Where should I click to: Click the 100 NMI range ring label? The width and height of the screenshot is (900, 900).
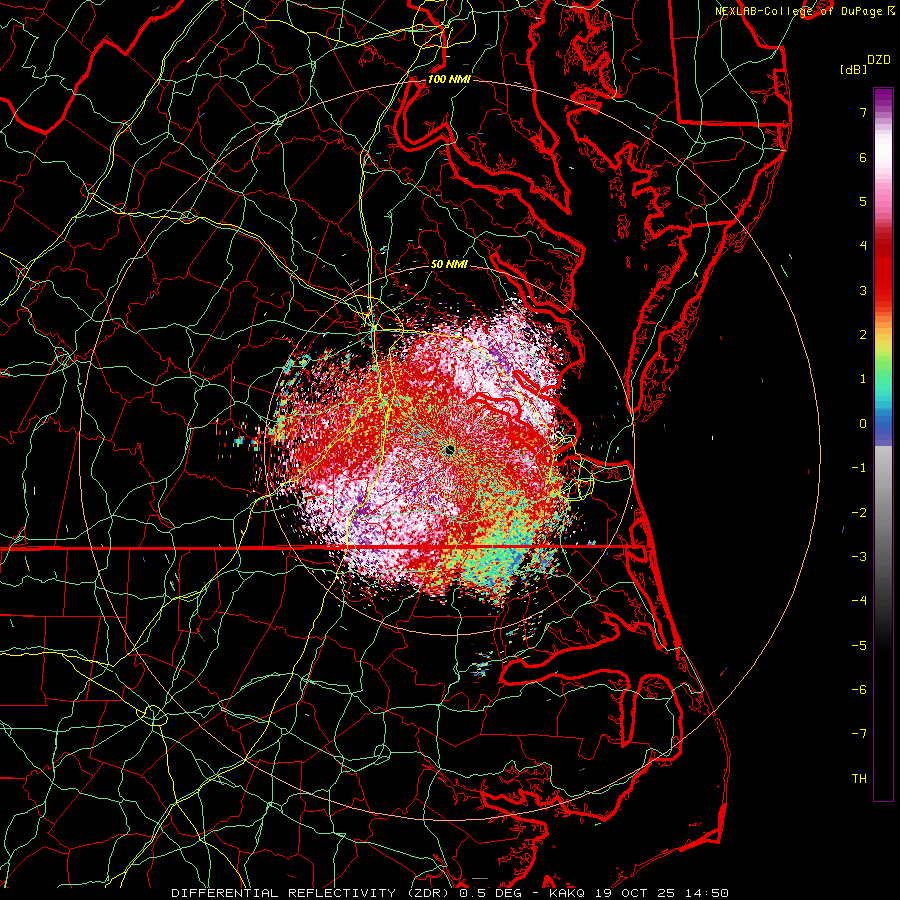coord(449,79)
